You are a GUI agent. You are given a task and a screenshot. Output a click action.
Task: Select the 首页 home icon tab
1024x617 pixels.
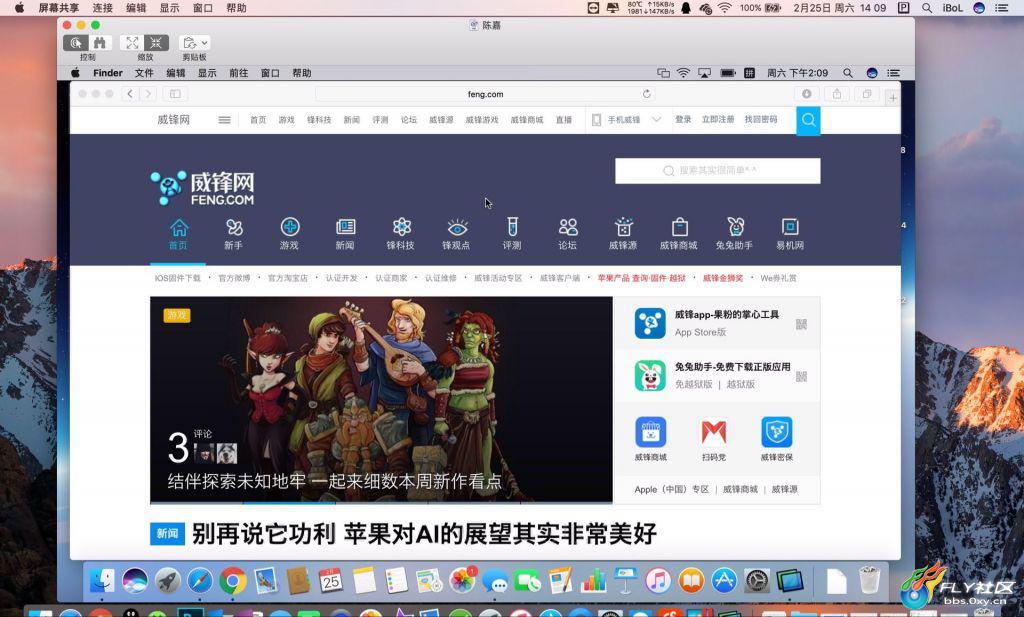(x=178, y=234)
